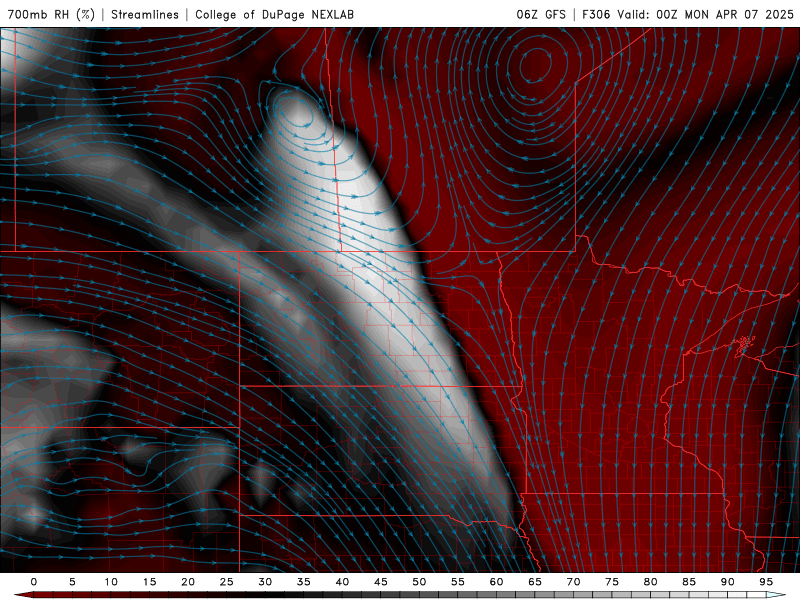
Task: Click the 'F306' forecast hour text
Action: click(596, 14)
